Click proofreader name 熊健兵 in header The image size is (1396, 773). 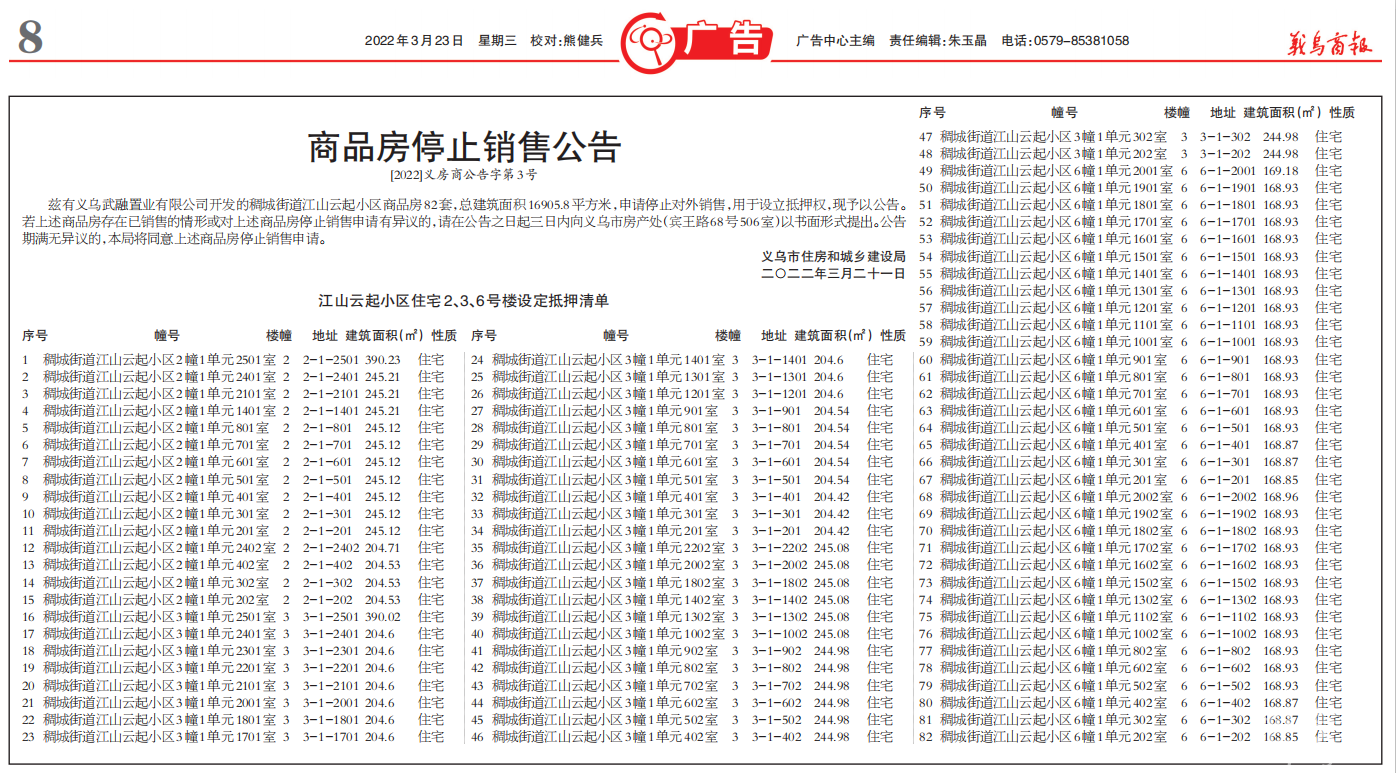tap(583, 41)
